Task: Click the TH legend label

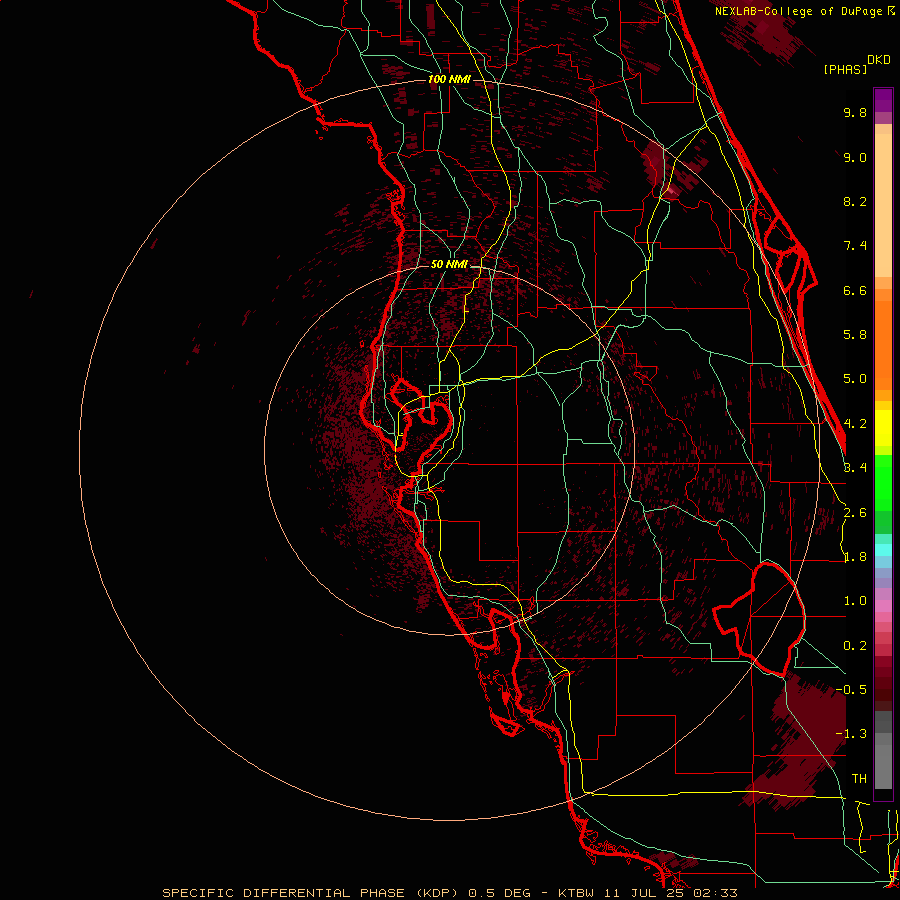Action: pyautogui.click(x=859, y=779)
